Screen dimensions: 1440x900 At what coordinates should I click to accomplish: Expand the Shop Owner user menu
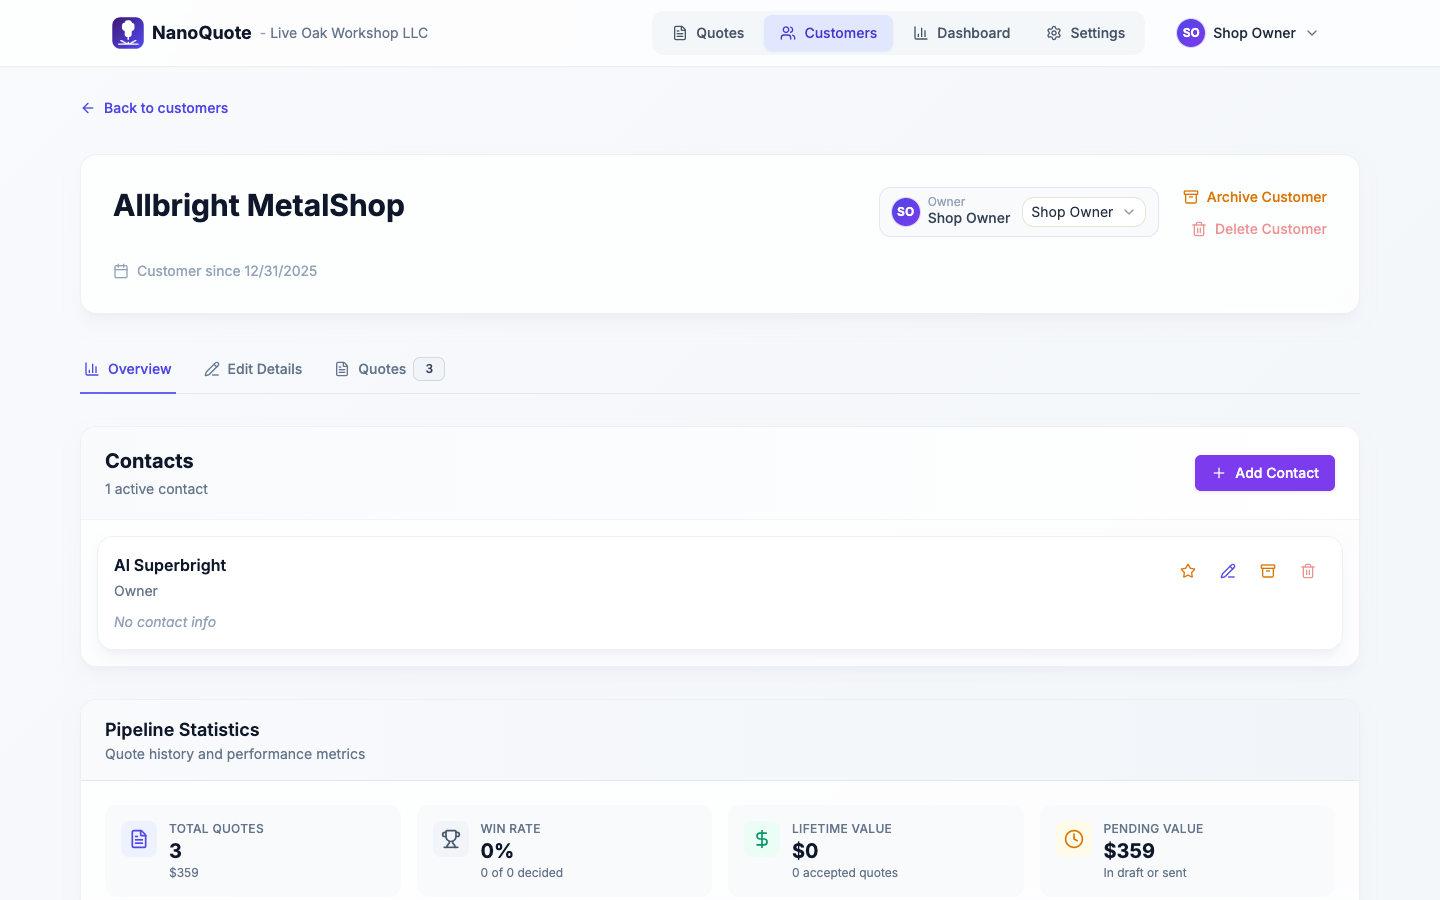pyautogui.click(x=1248, y=33)
